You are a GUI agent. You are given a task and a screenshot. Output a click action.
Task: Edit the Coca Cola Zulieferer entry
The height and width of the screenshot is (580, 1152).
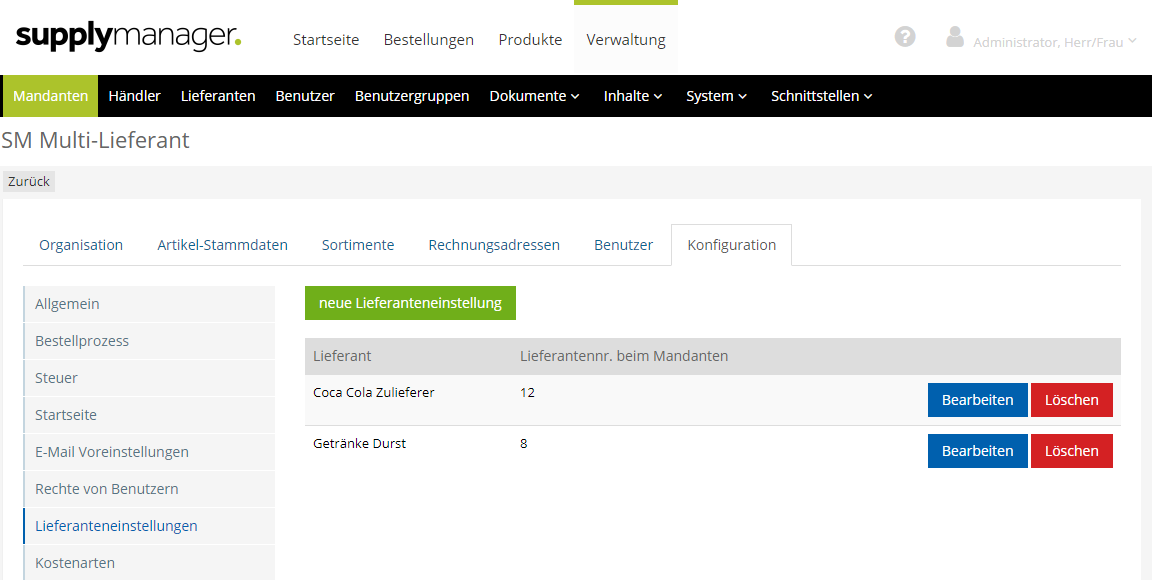(977, 400)
